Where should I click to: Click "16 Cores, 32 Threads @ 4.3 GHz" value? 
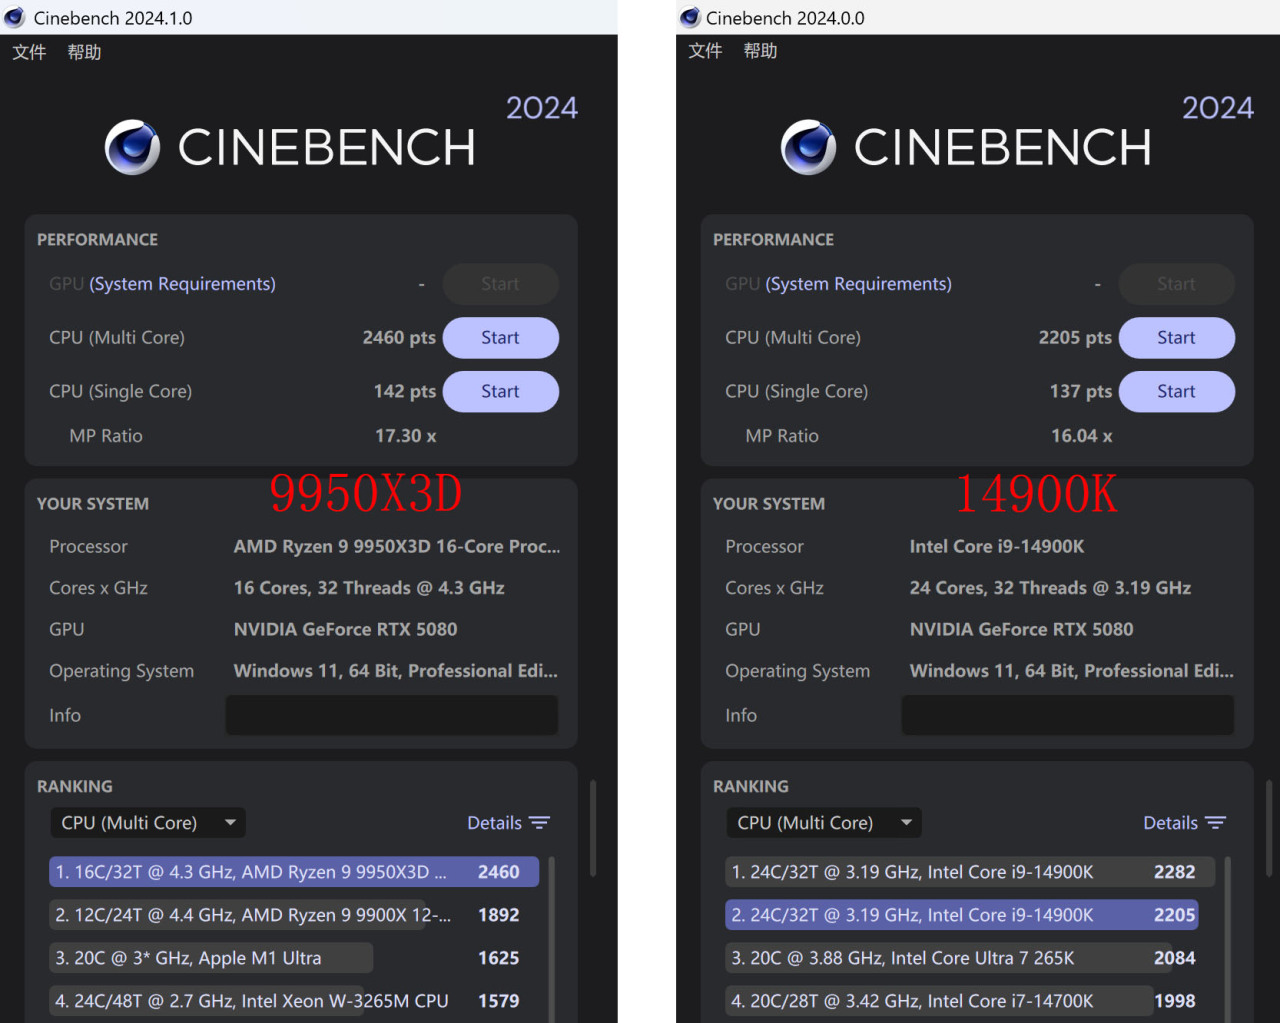(x=369, y=588)
